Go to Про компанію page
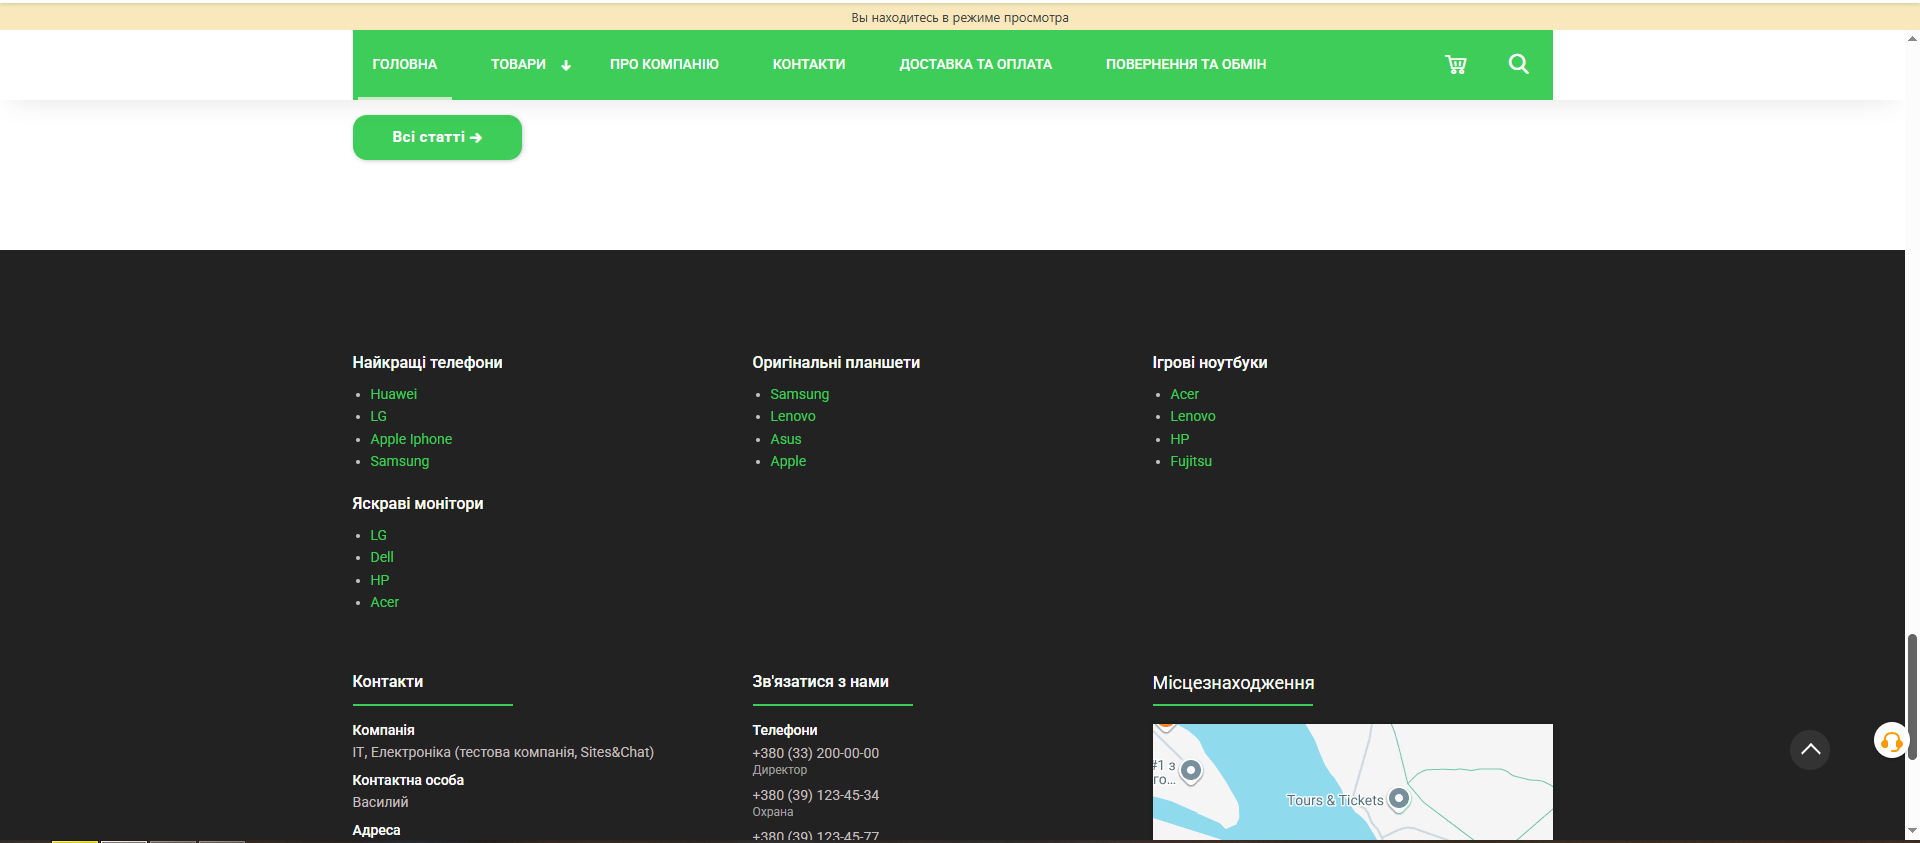The height and width of the screenshot is (843, 1920). tap(664, 65)
